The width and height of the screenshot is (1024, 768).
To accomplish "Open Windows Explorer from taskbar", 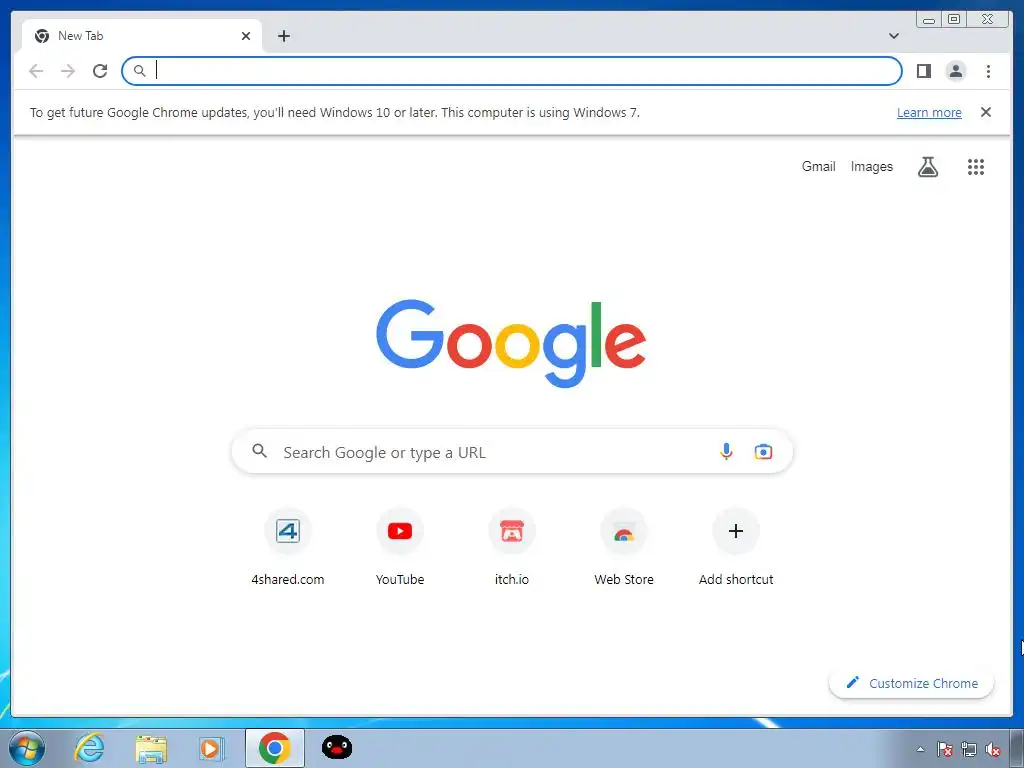I will (151, 748).
